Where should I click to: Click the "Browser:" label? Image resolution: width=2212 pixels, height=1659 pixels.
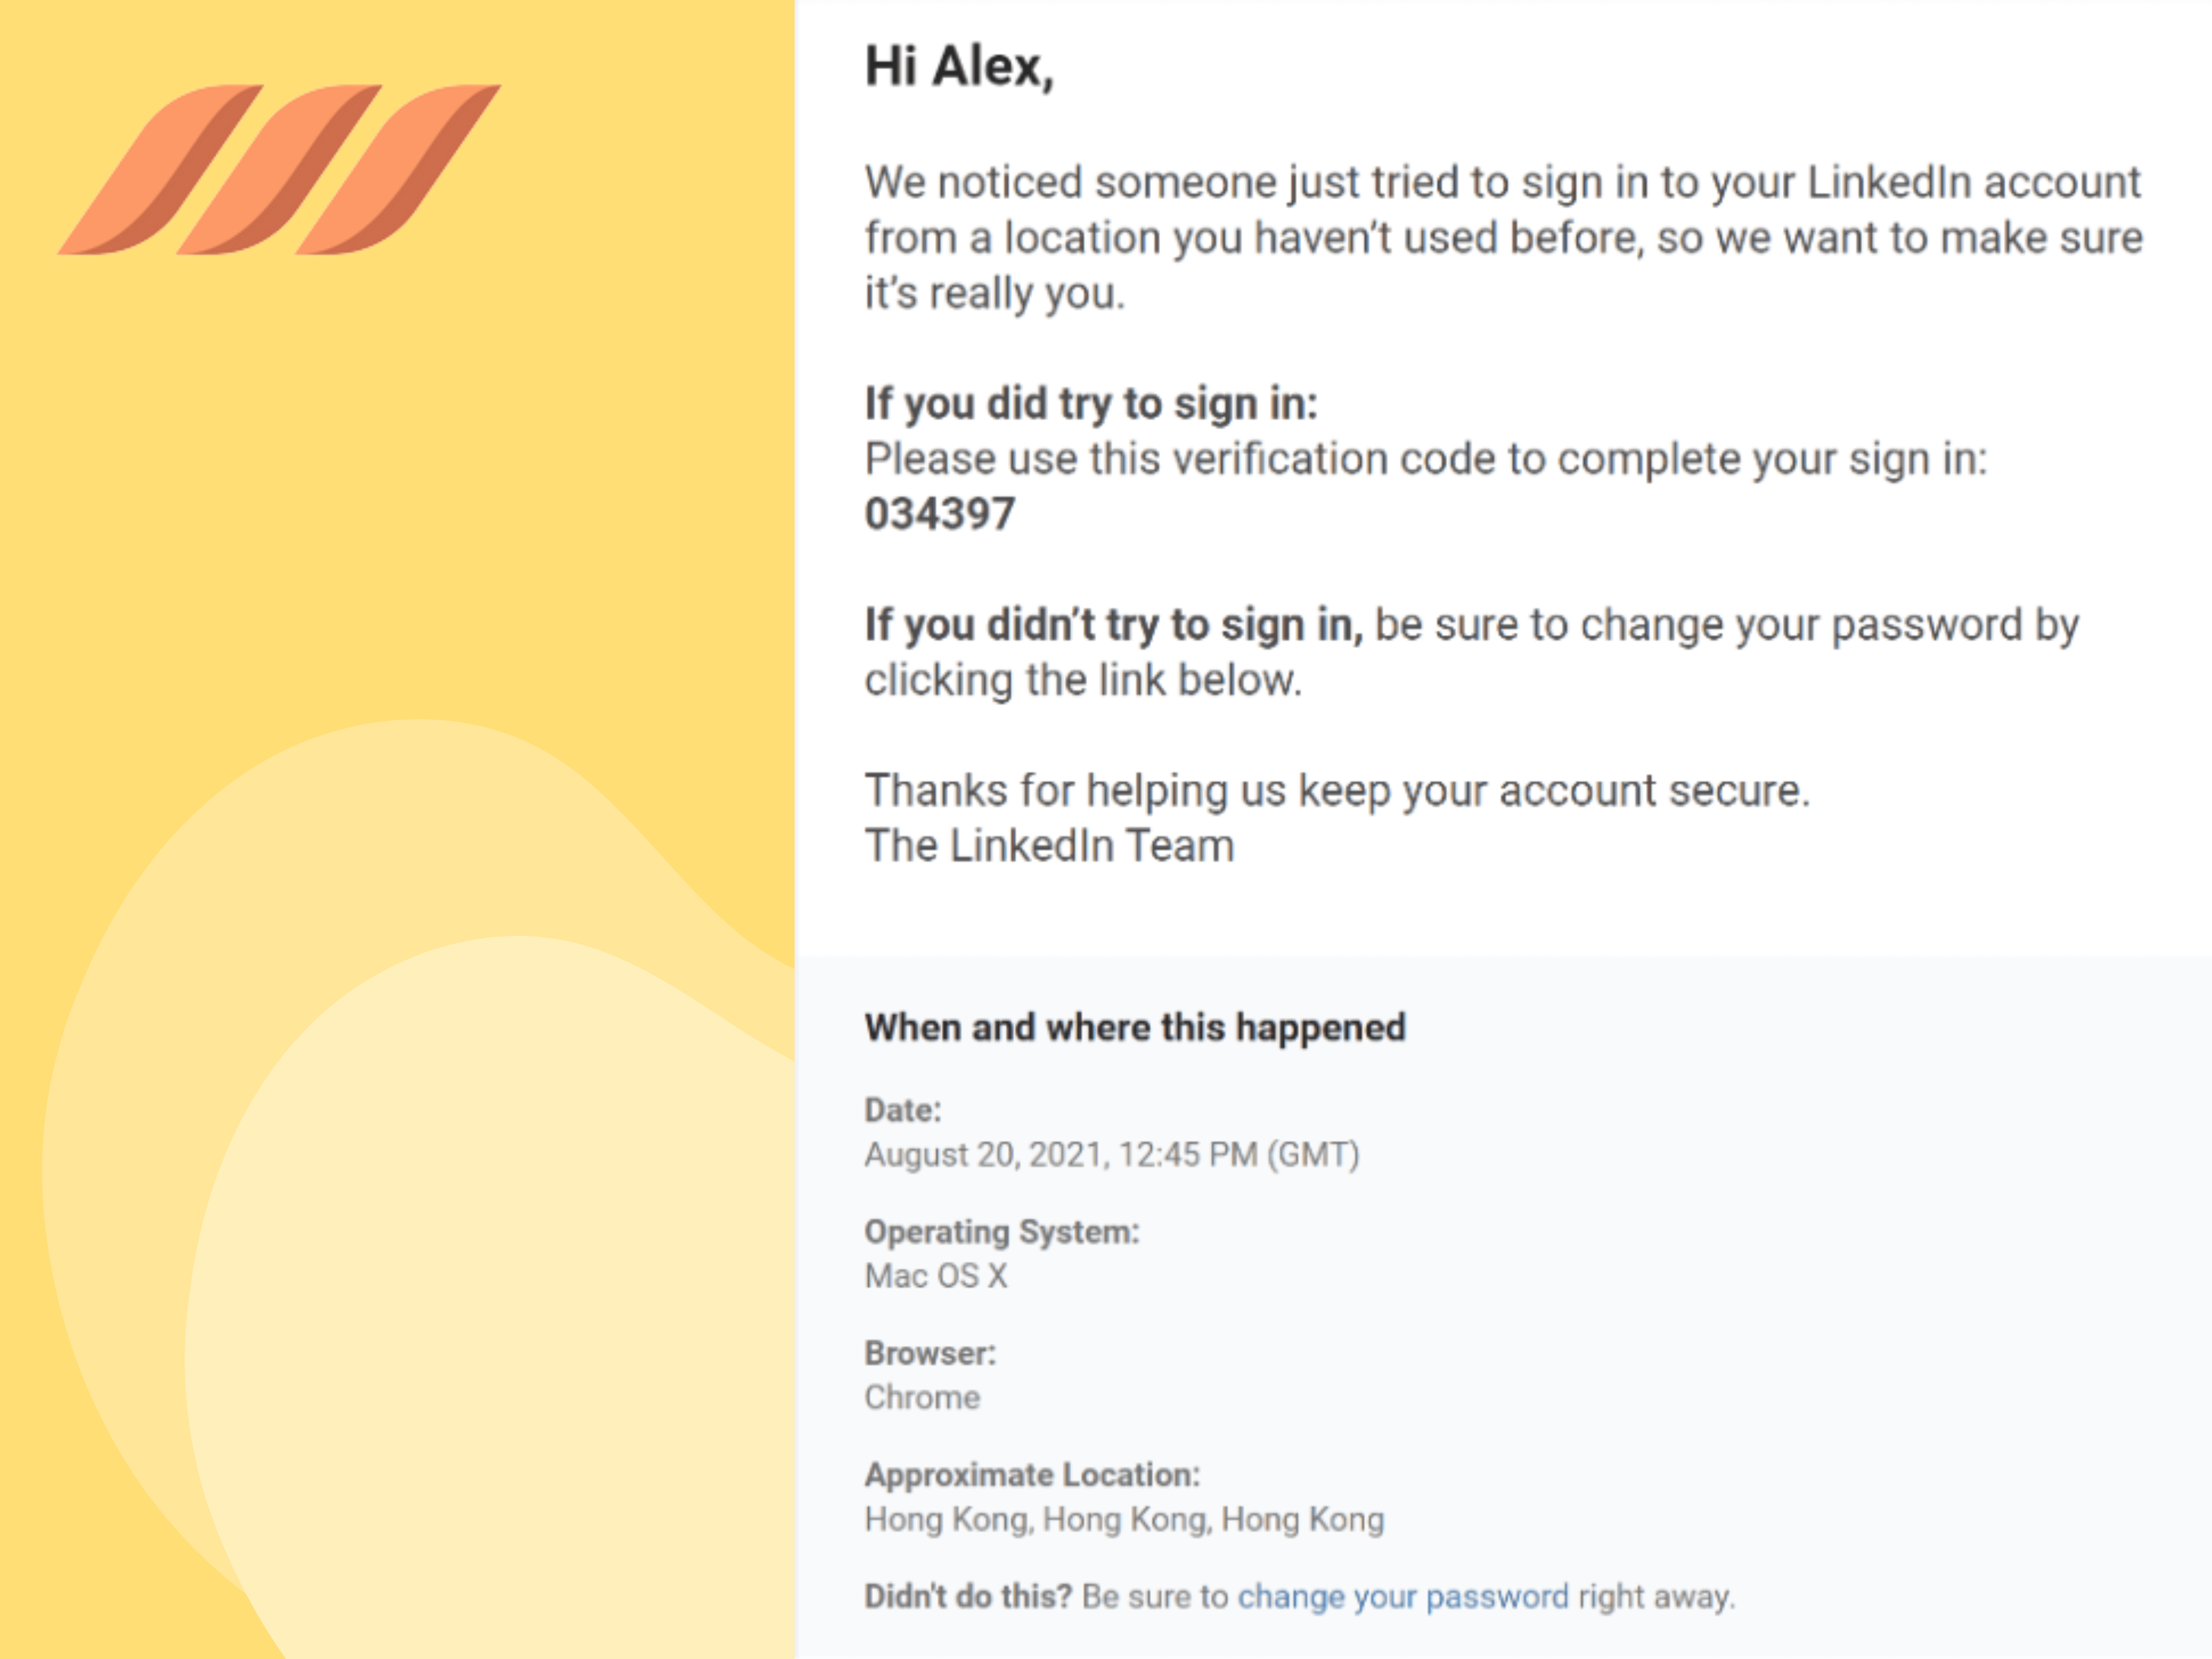930,1354
